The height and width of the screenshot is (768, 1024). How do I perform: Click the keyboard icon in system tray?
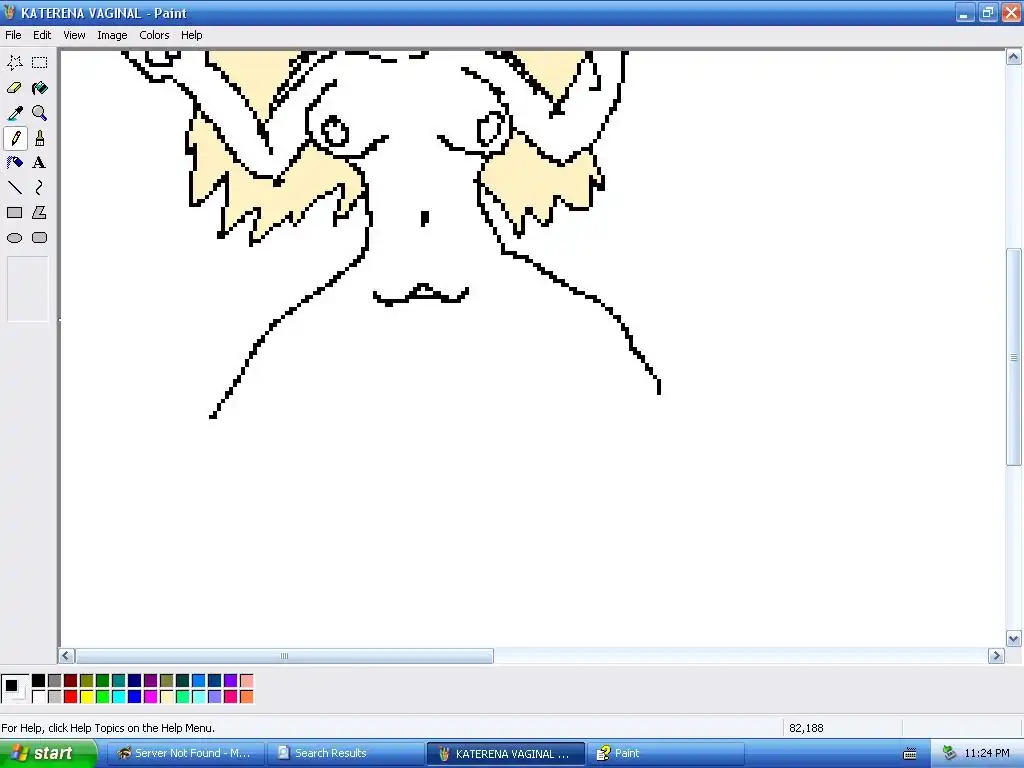pyautogui.click(x=910, y=754)
